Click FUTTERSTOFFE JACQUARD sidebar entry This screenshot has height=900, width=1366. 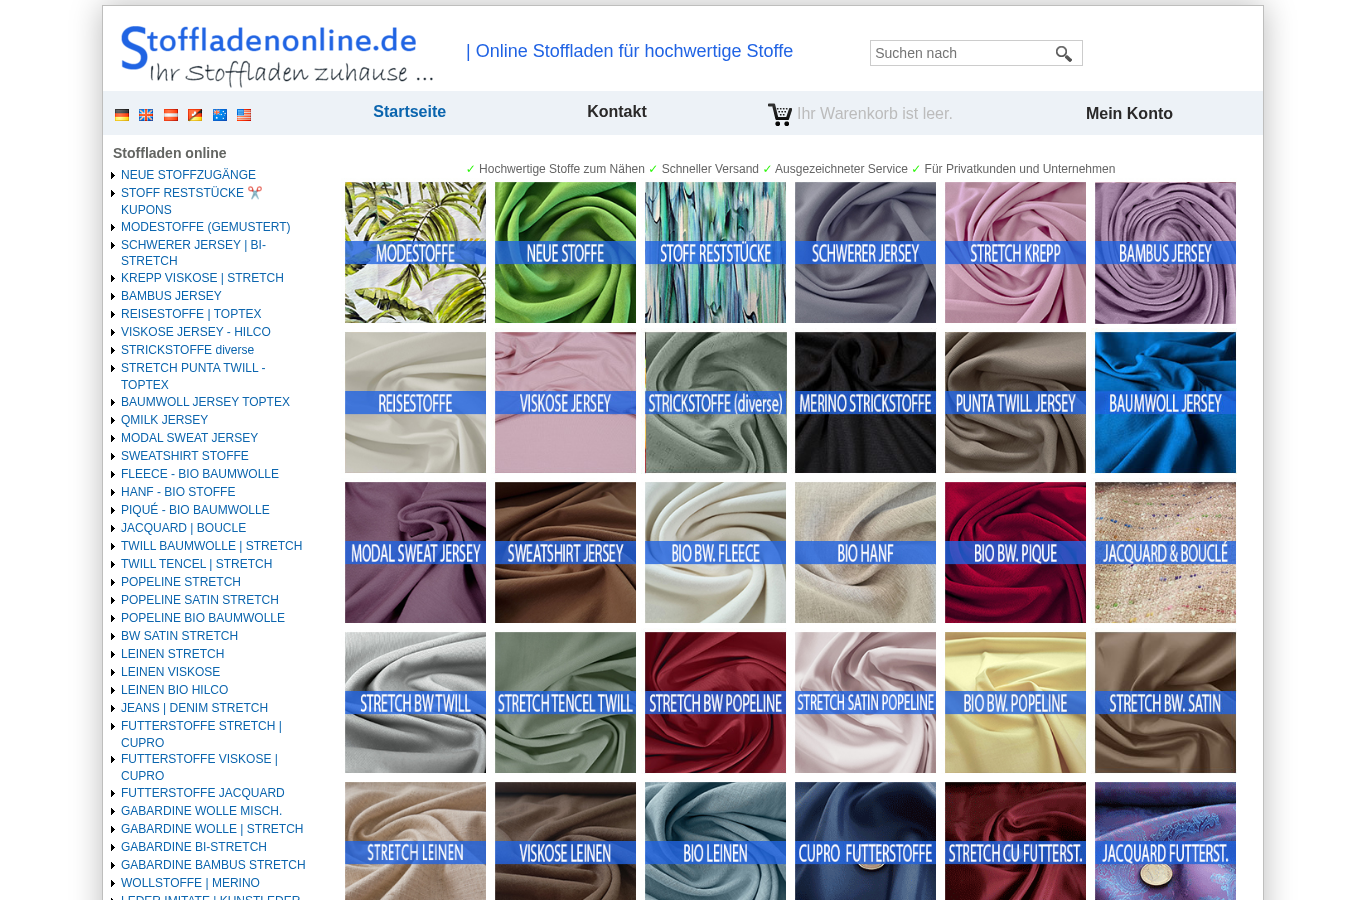point(203,793)
